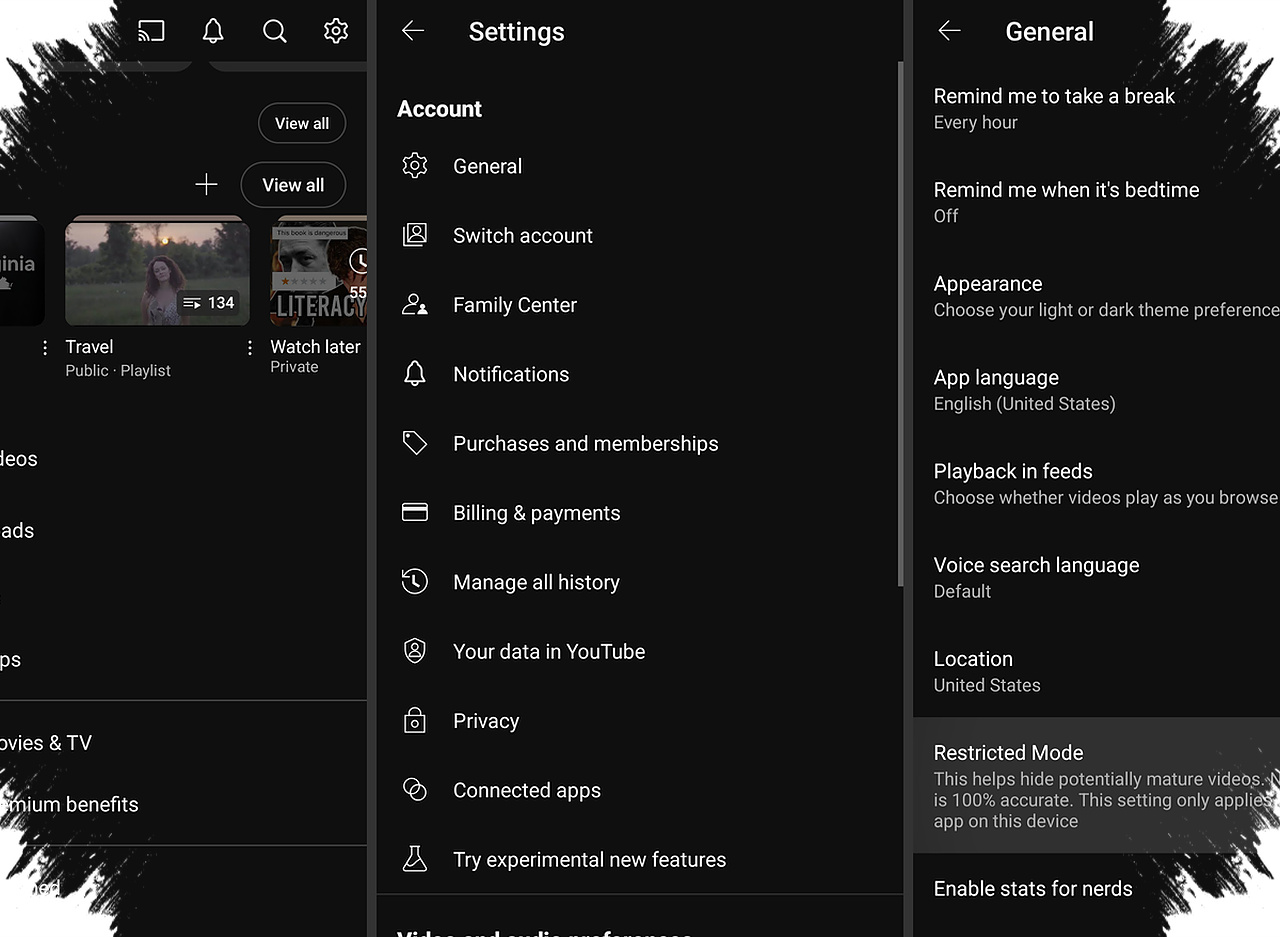Tap the plus icon to create playlist
The width and height of the screenshot is (1280, 937).
coord(206,184)
